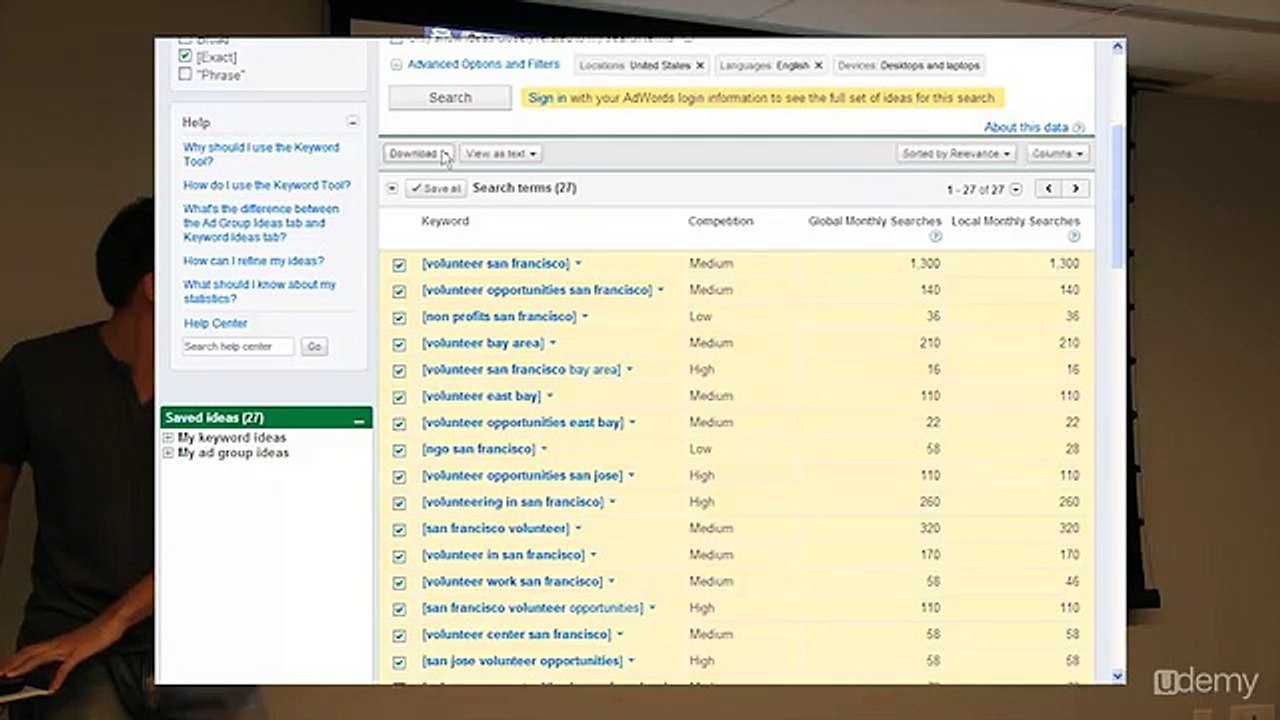Screen dimensions: 1280x720
Task: Click the [volunteer san francisco bay area] keyword text
Action: [x=521, y=370]
